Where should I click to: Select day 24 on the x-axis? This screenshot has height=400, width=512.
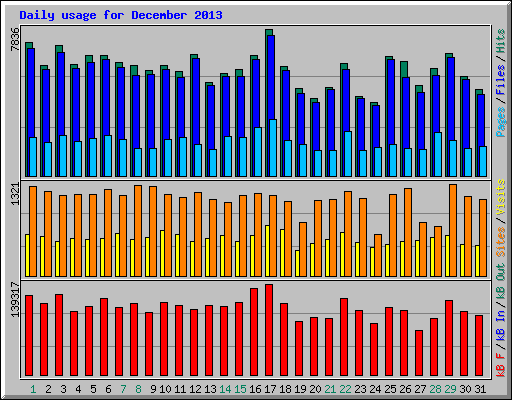click(x=375, y=389)
